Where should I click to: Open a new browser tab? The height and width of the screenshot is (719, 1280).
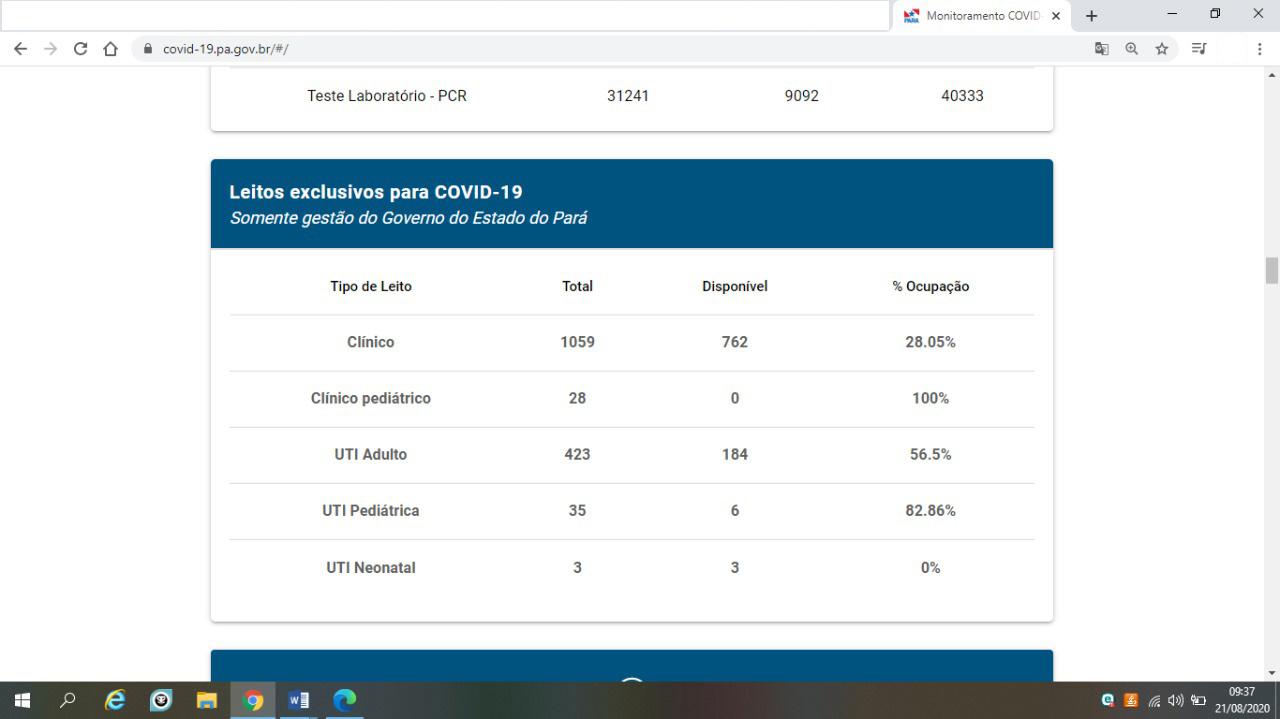(x=1091, y=16)
